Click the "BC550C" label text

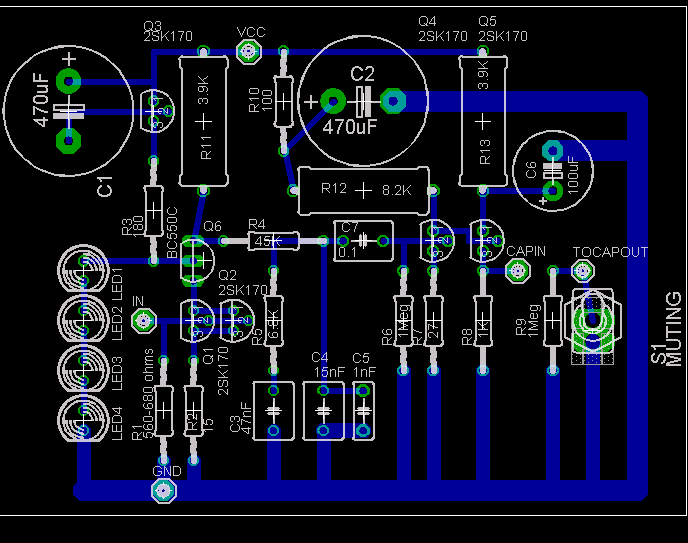pos(172,232)
